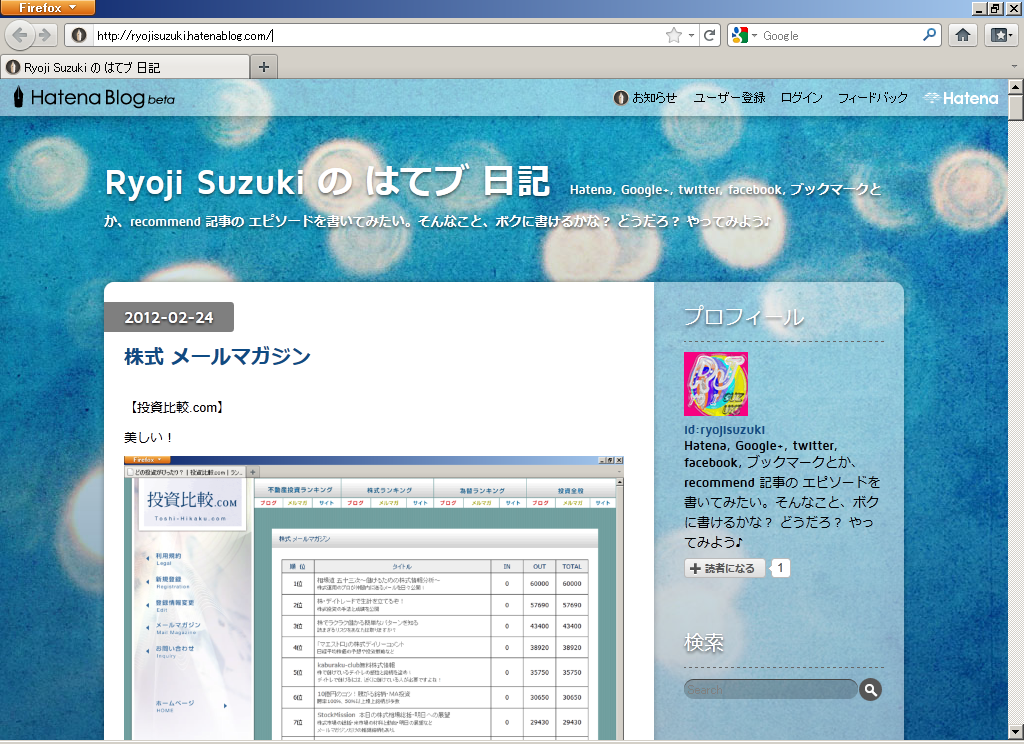This screenshot has width=1024, height=744.
Task: Open the Firefox application menu
Action: pyautogui.click(x=48, y=8)
